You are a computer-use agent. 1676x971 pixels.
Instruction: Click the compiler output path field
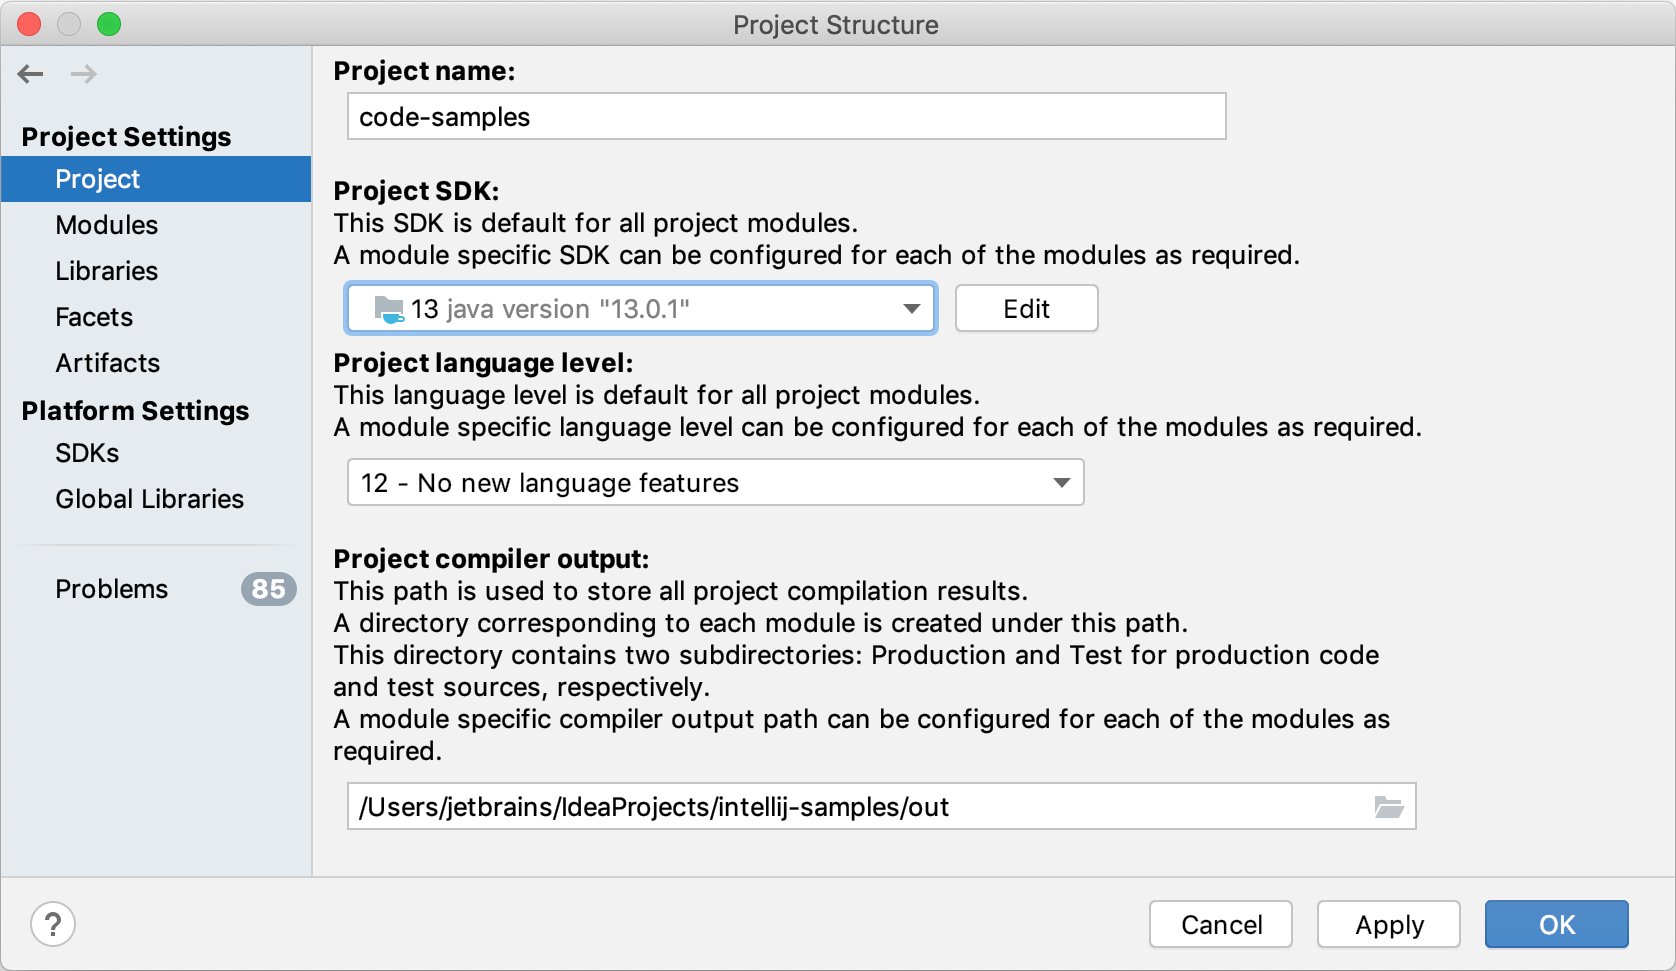point(860,807)
